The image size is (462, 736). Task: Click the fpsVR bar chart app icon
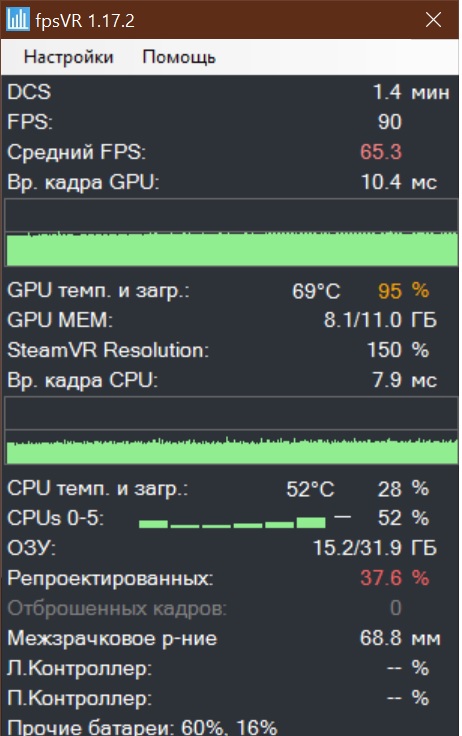click(x=18, y=20)
